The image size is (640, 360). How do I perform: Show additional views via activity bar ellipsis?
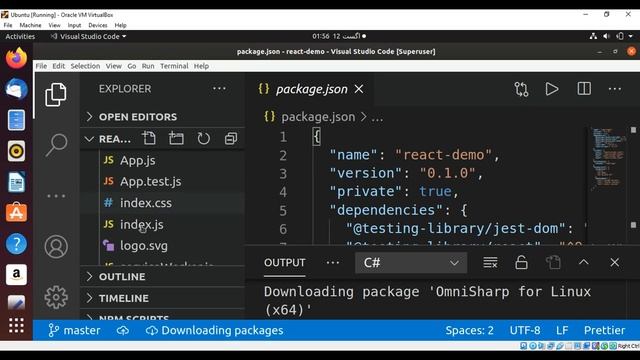pyautogui.click(x=56, y=196)
